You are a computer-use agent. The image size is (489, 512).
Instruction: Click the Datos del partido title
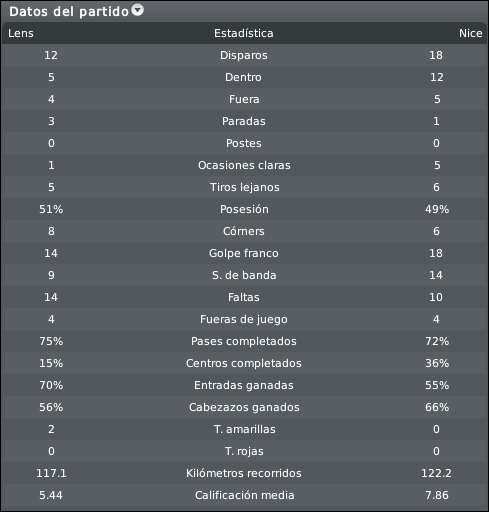click(69, 11)
